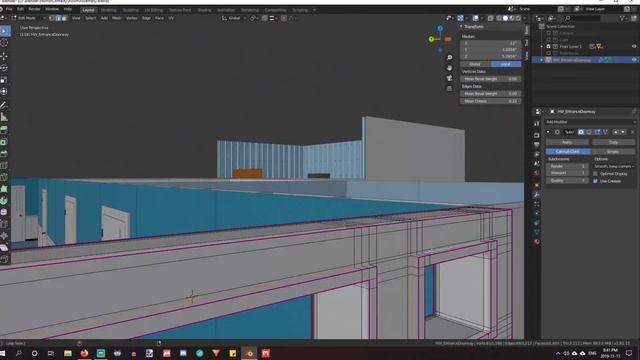The image size is (640, 360).
Task: Toggle X-ray display in viewport header
Action: [x=491, y=18]
